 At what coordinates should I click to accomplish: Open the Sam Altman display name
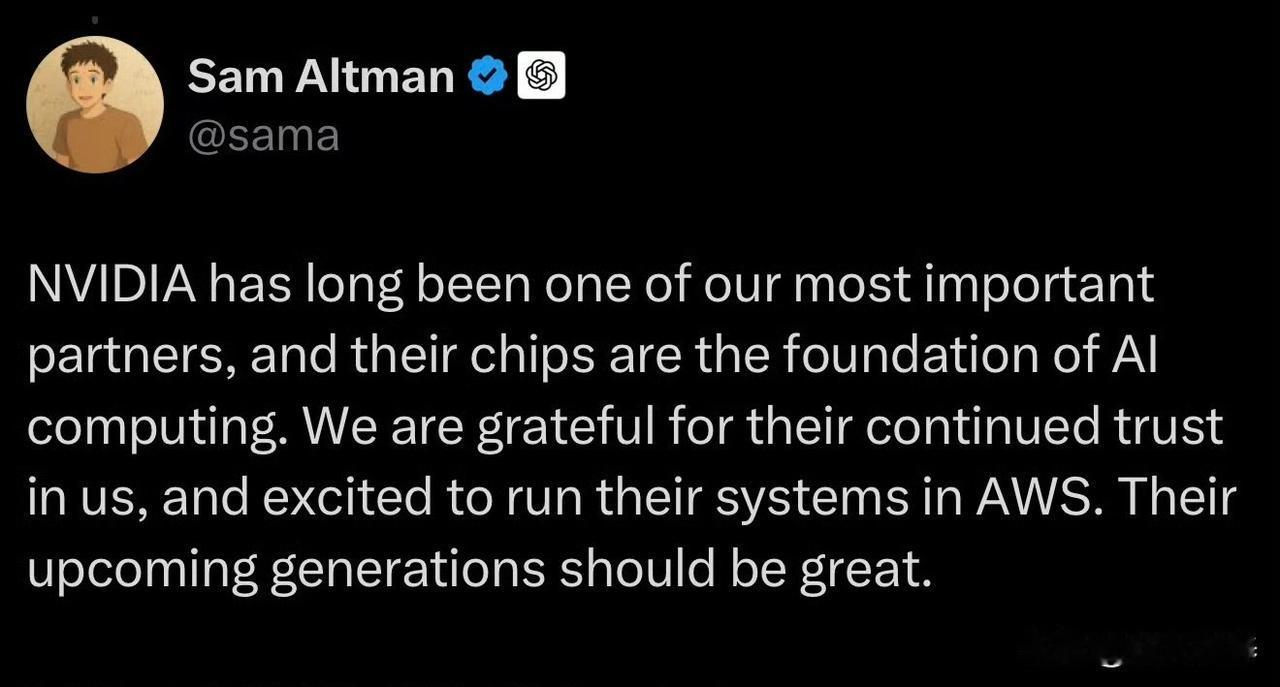(320, 76)
